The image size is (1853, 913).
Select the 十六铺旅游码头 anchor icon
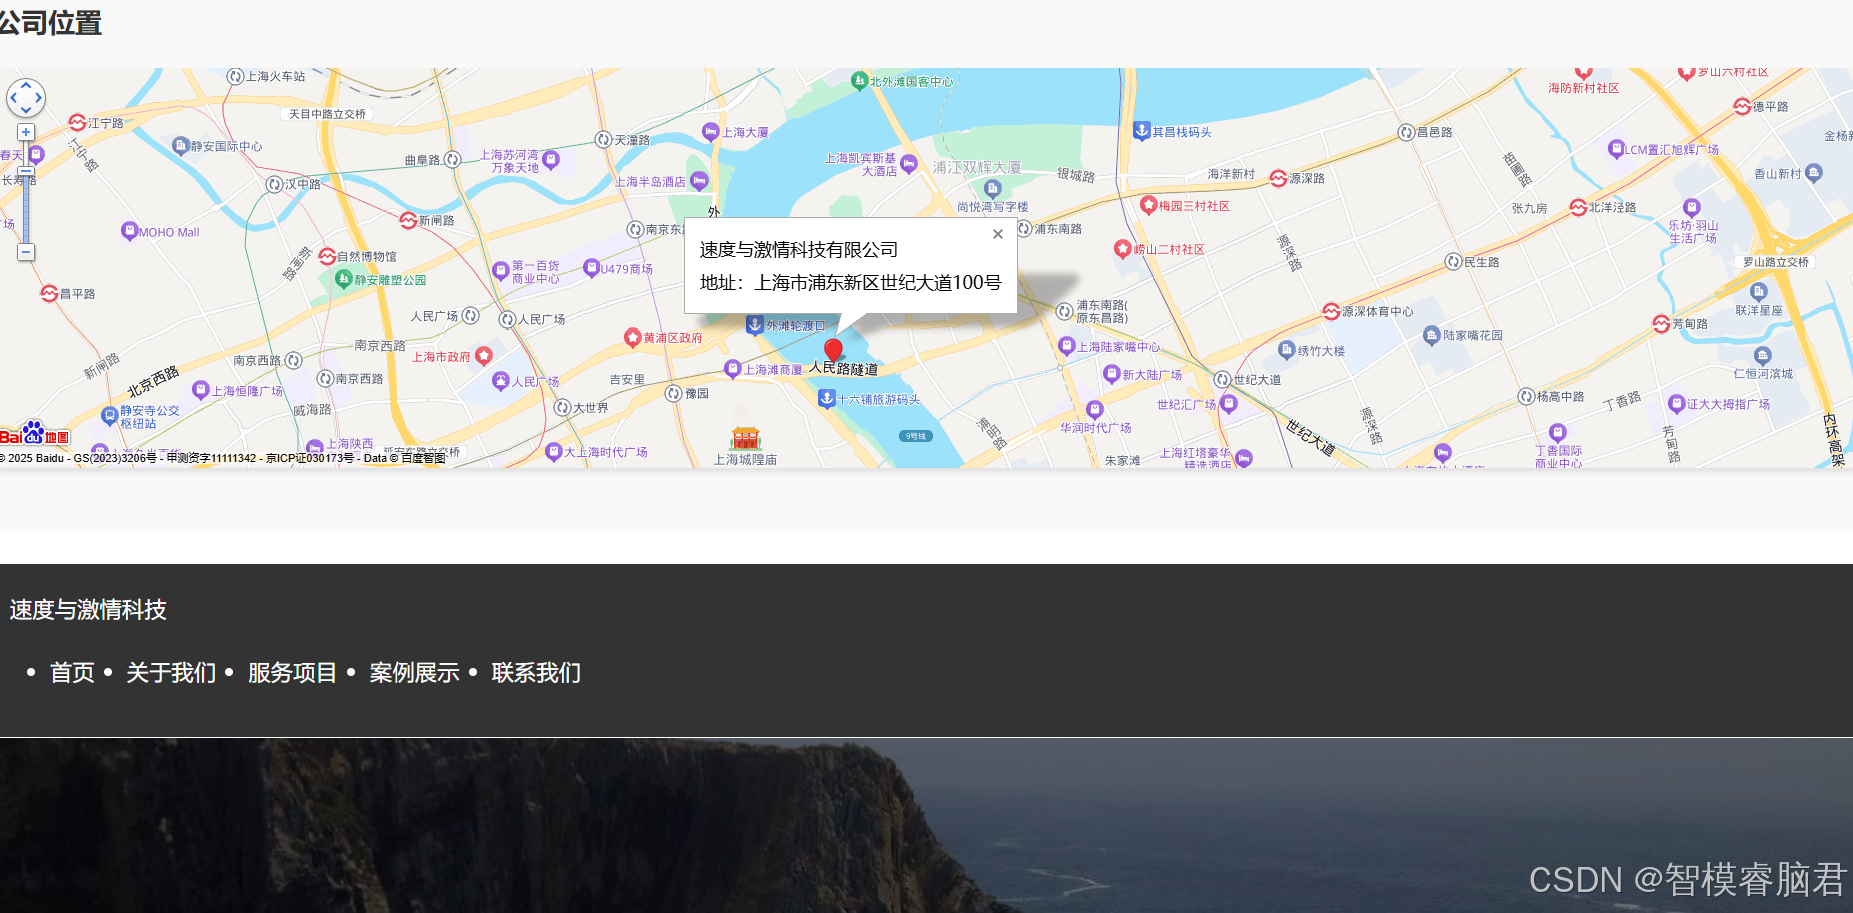[x=826, y=398]
